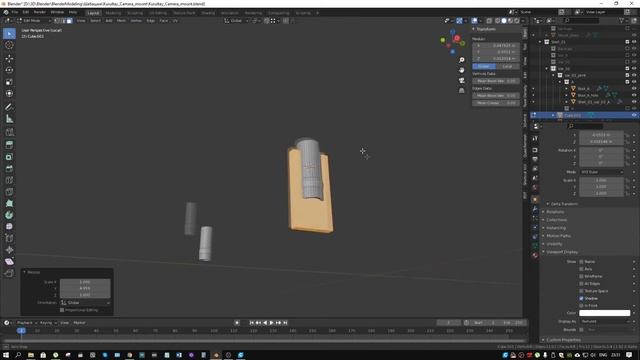Toggle X-ray display
The width and height of the screenshot is (640, 360).
tap(489, 20)
